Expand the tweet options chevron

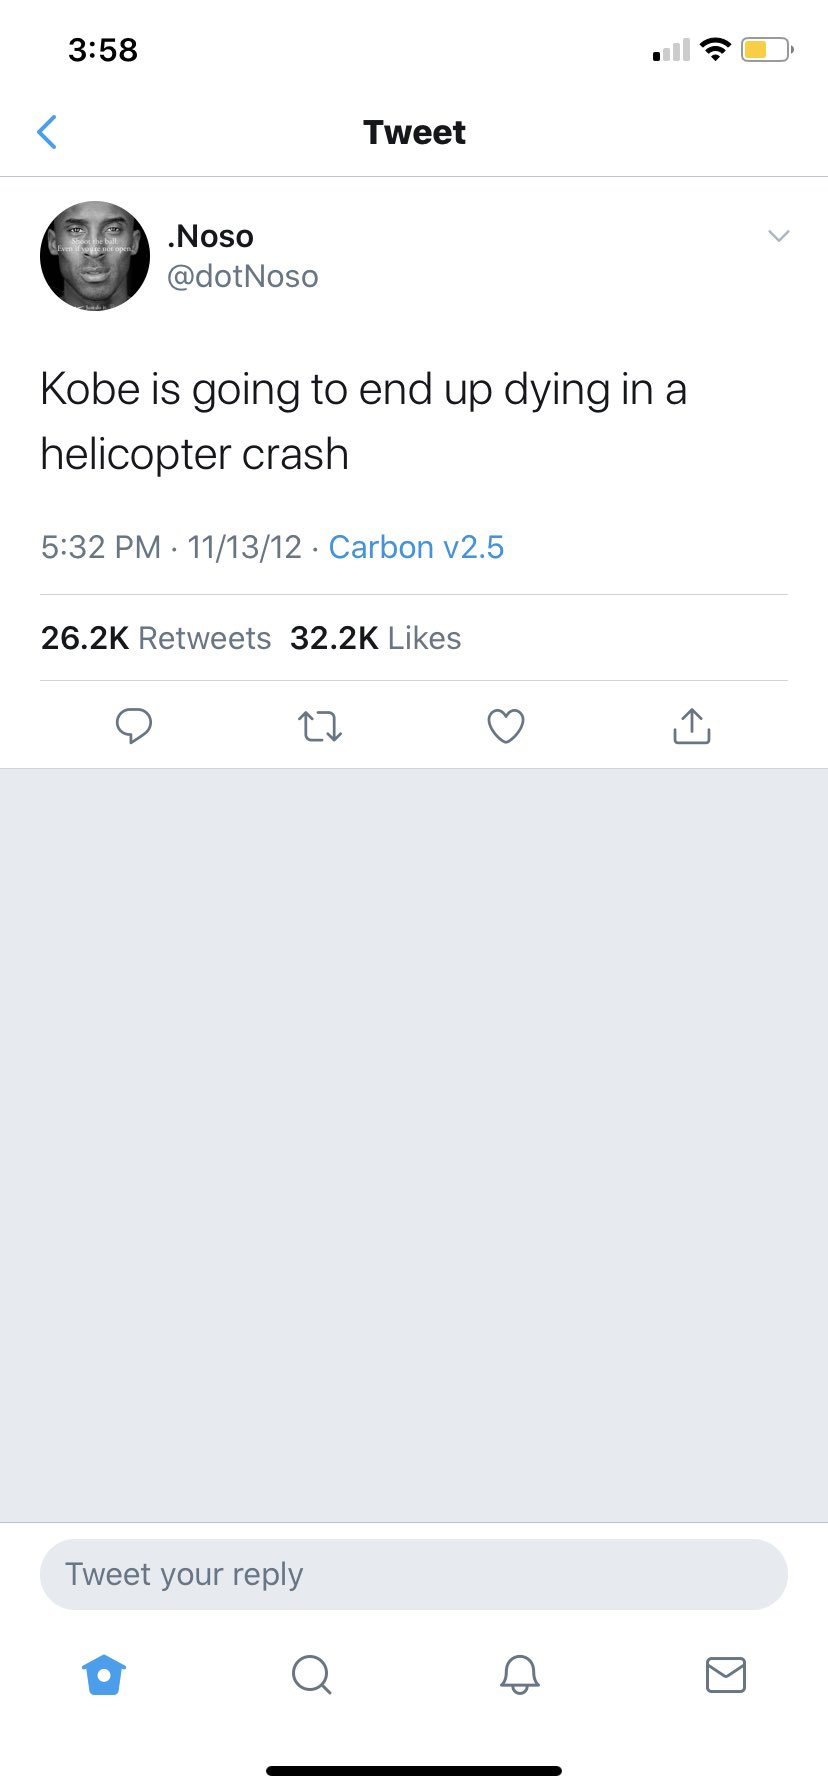pos(778,236)
